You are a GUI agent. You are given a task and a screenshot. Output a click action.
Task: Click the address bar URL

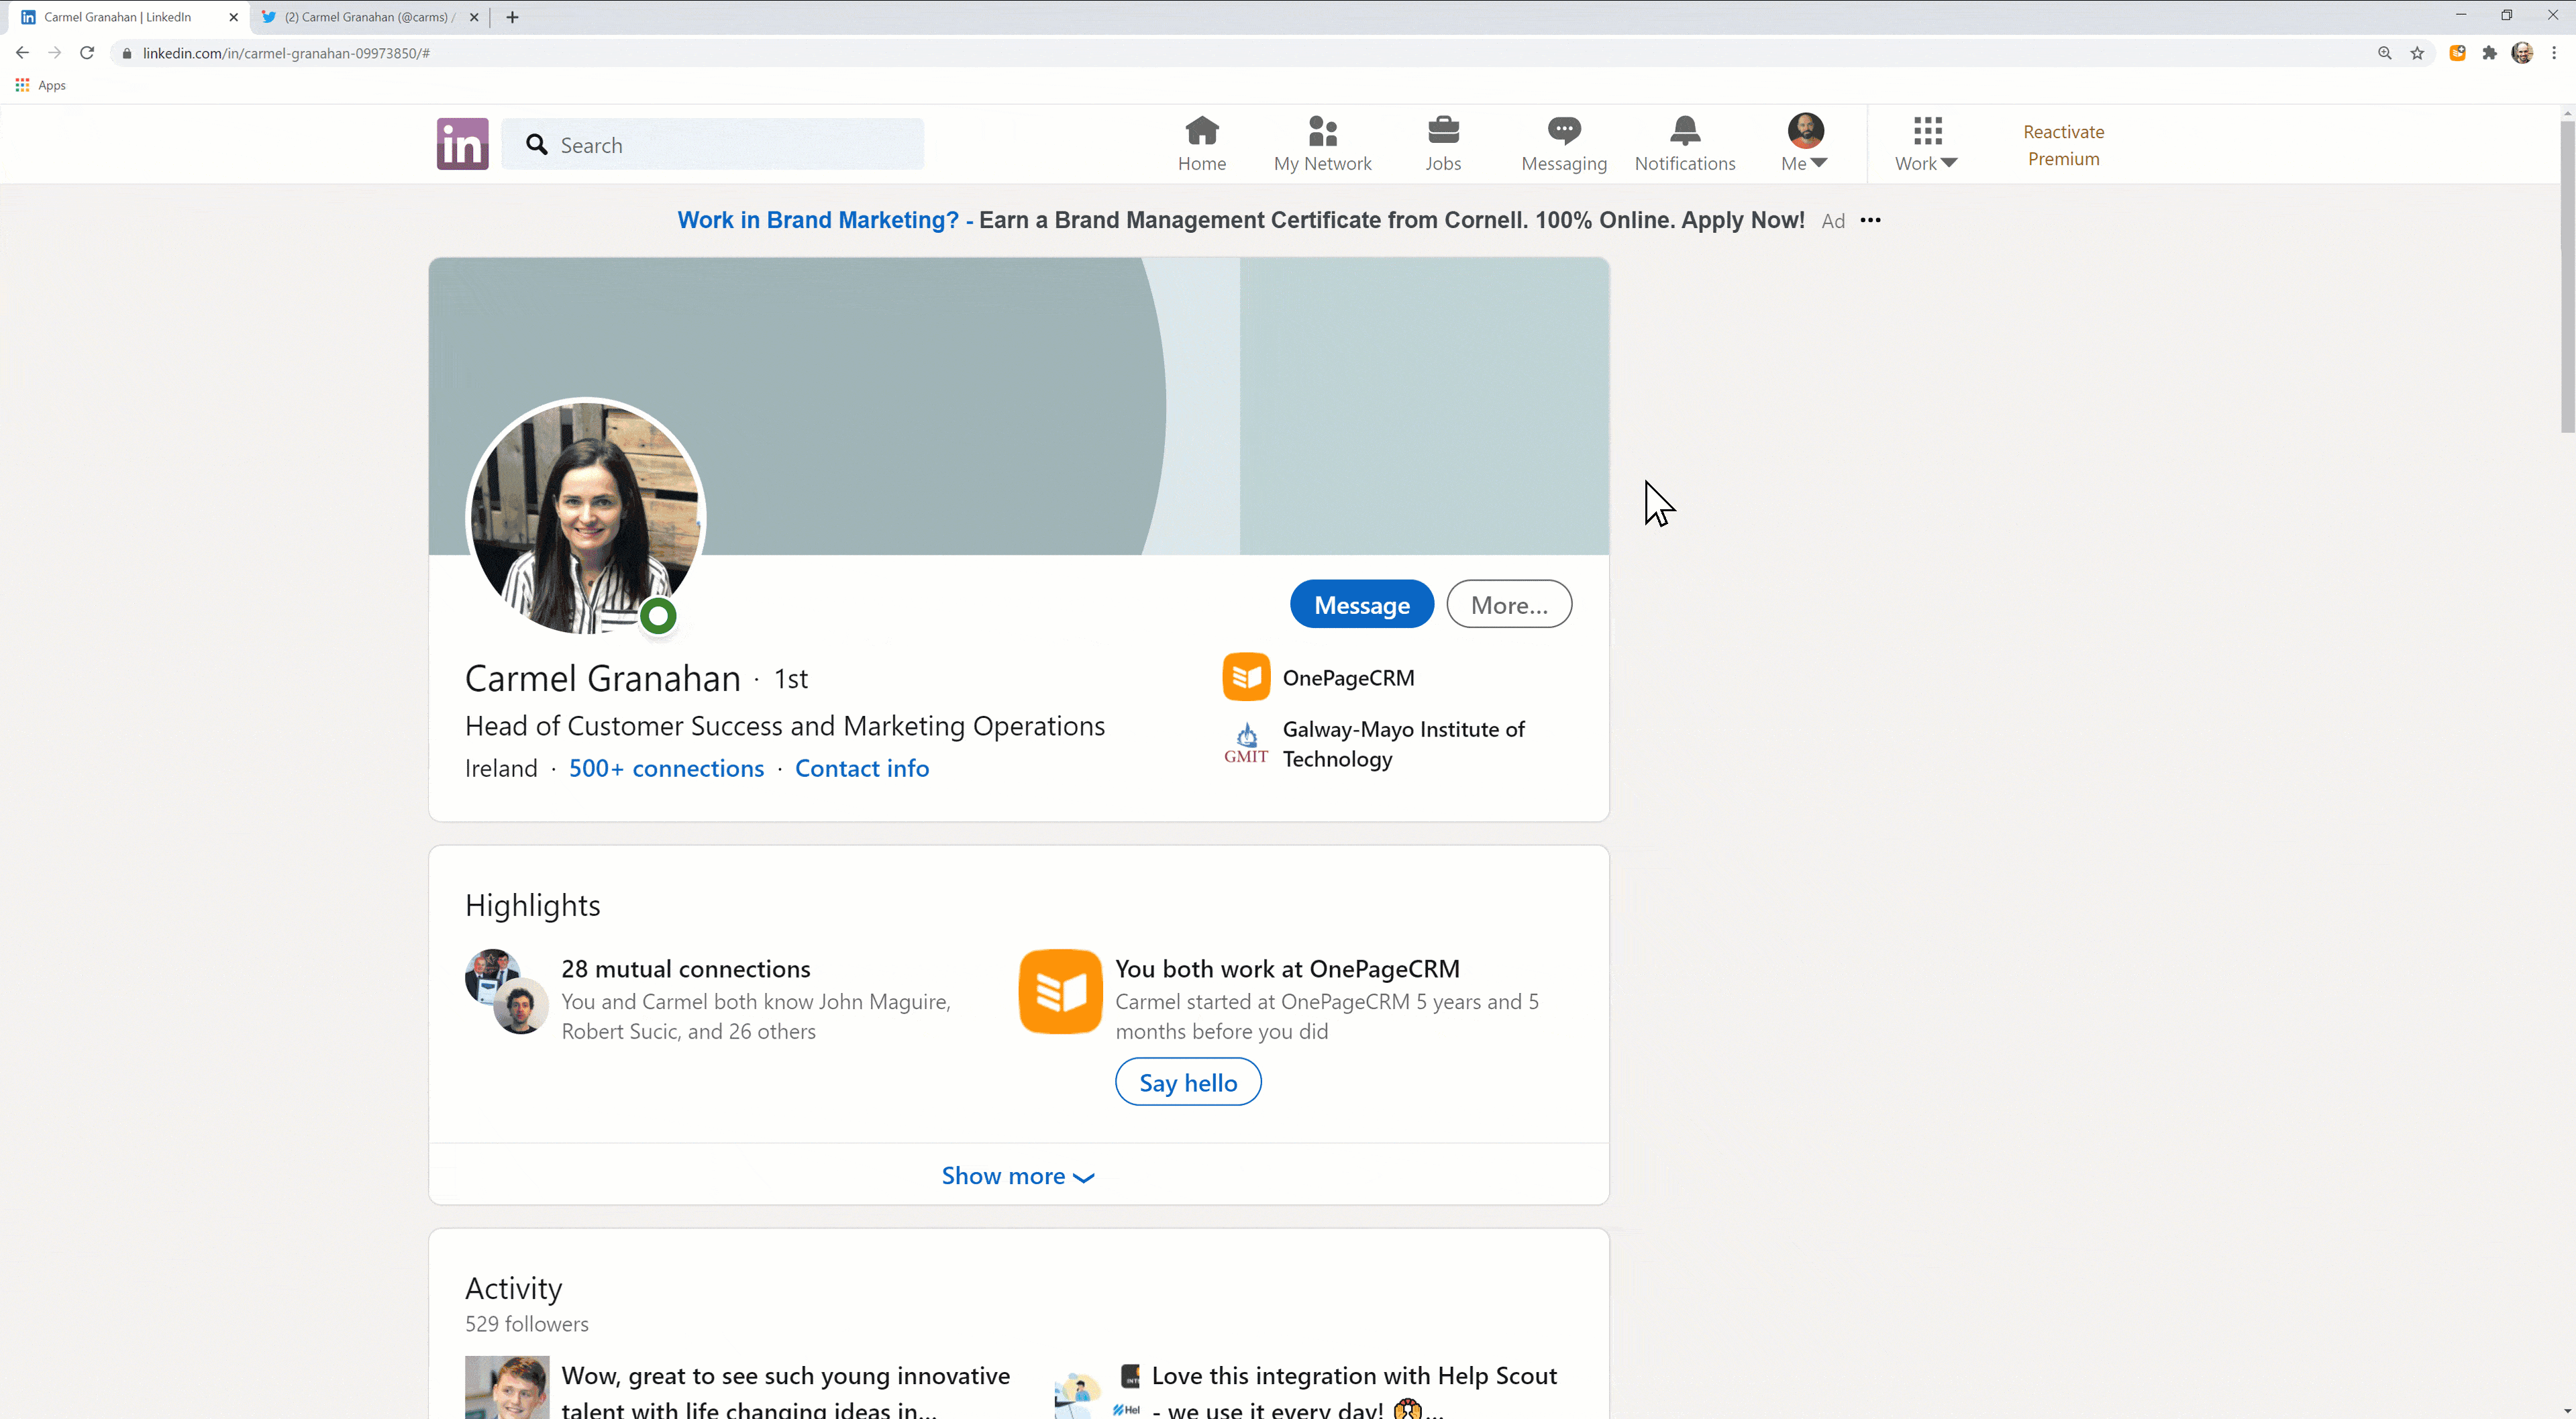tap(286, 53)
